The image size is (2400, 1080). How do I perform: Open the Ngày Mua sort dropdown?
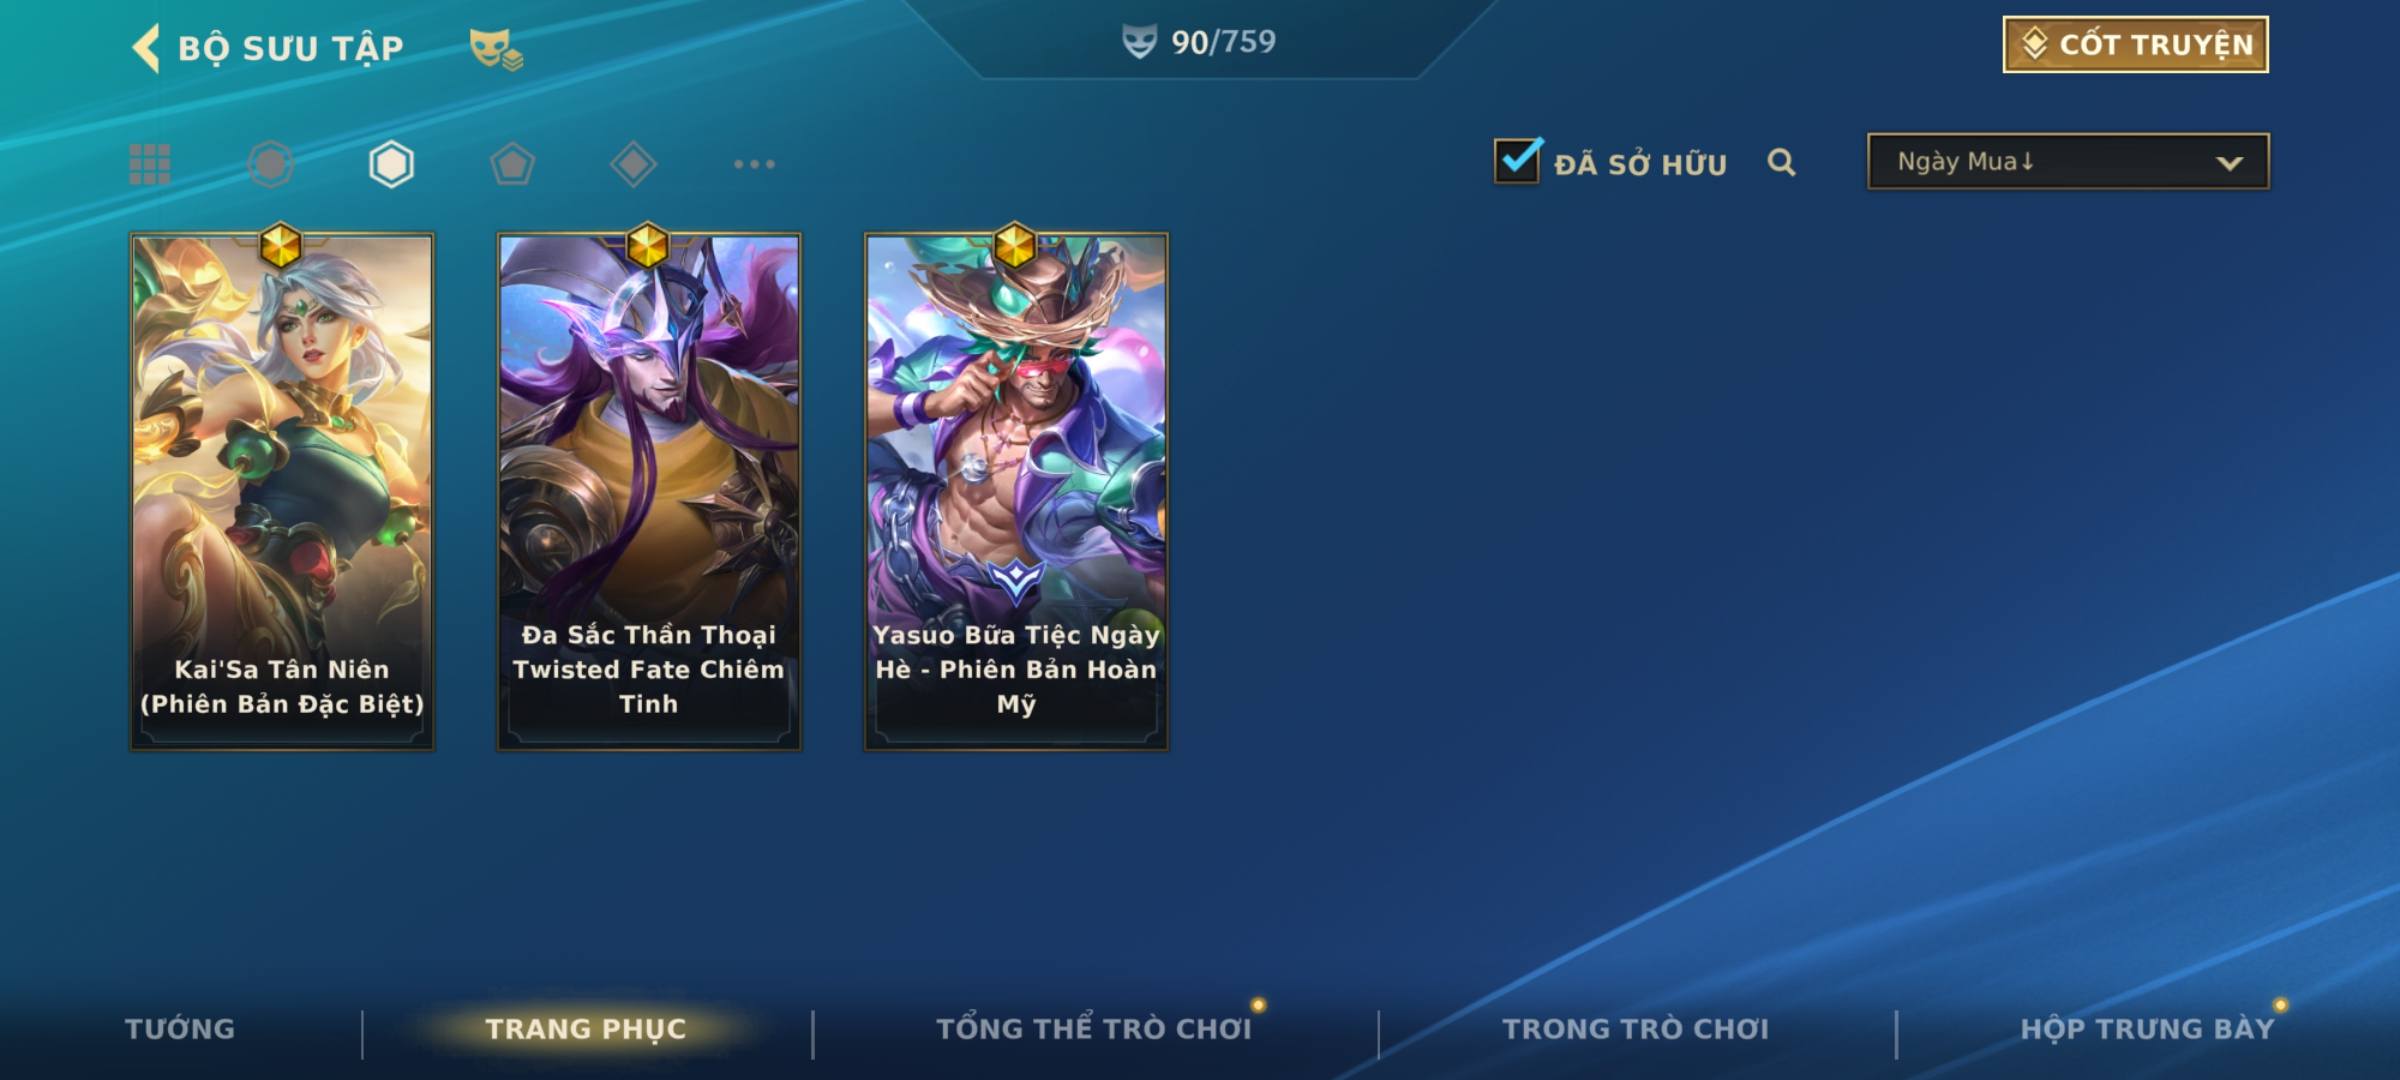click(x=2068, y=161)
